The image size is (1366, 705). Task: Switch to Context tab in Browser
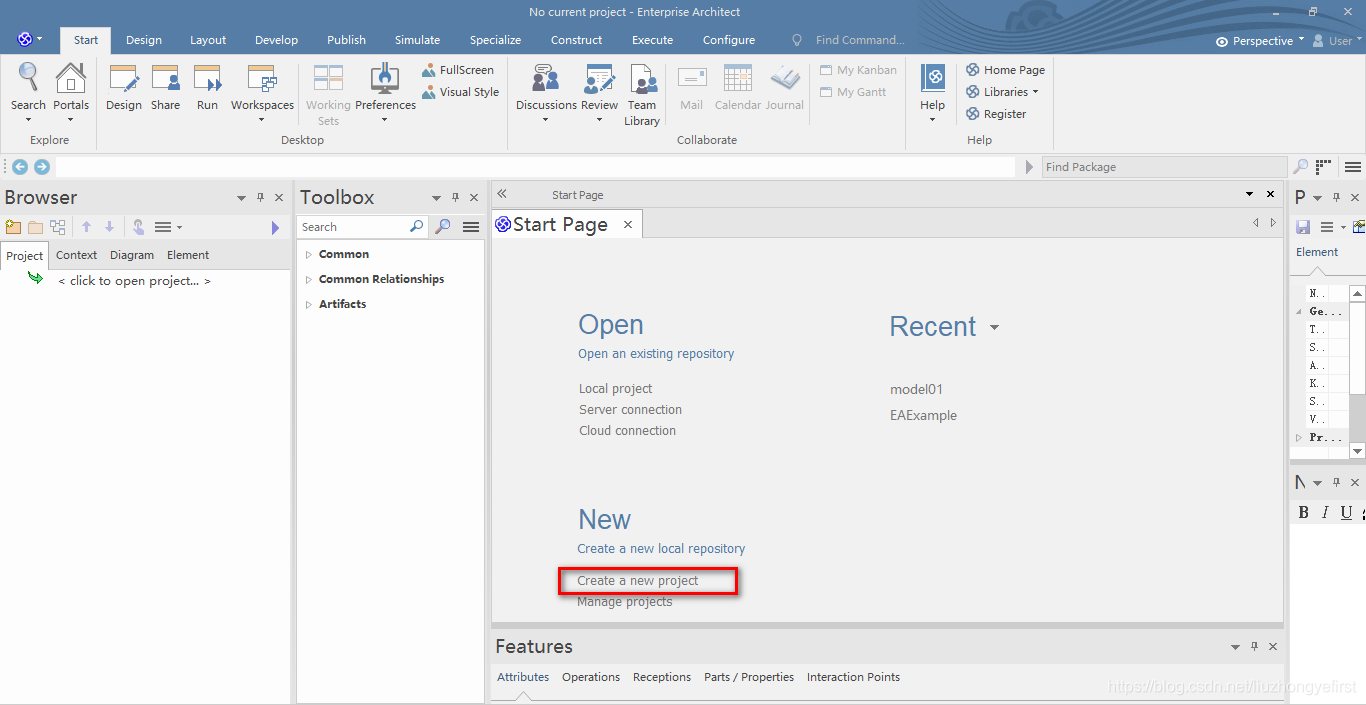(76, 255)
